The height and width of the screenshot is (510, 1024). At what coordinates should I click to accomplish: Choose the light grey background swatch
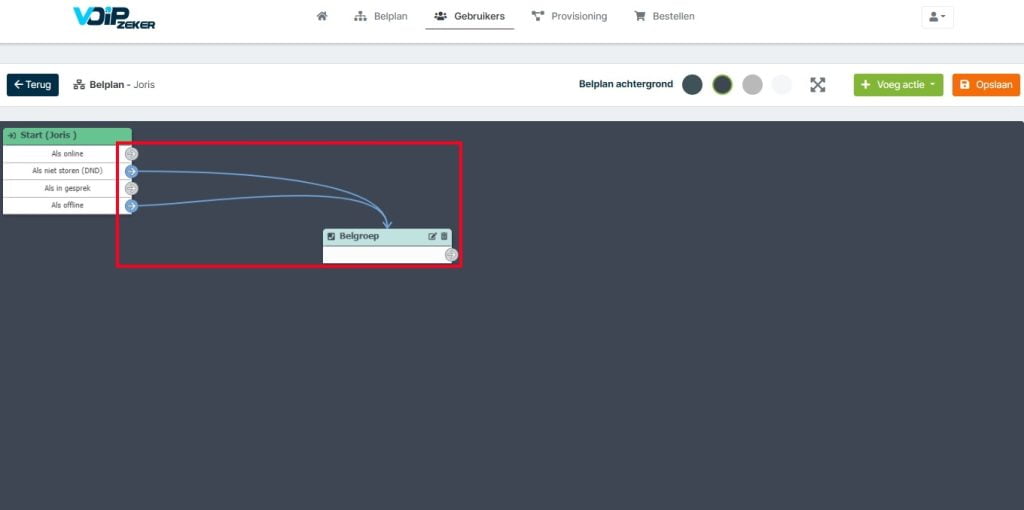[x=752, y=85]
